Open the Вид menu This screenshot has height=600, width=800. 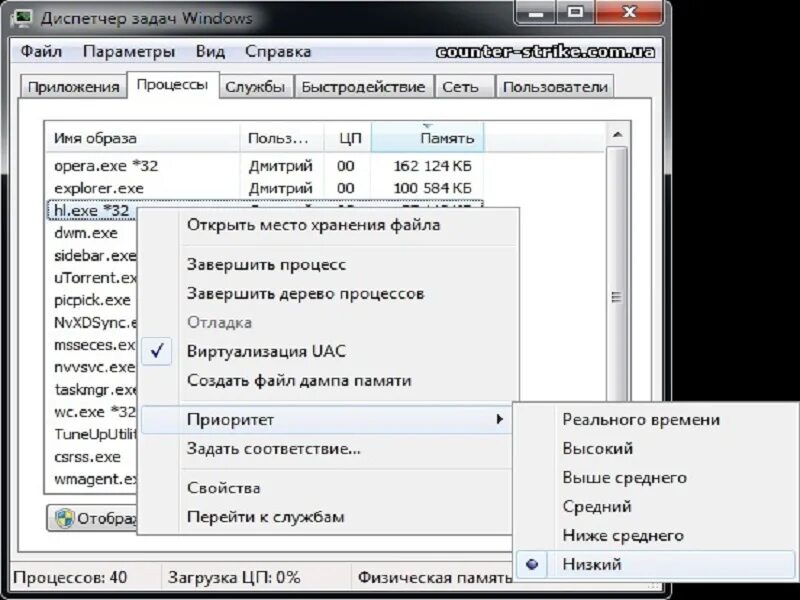[210, 52]
